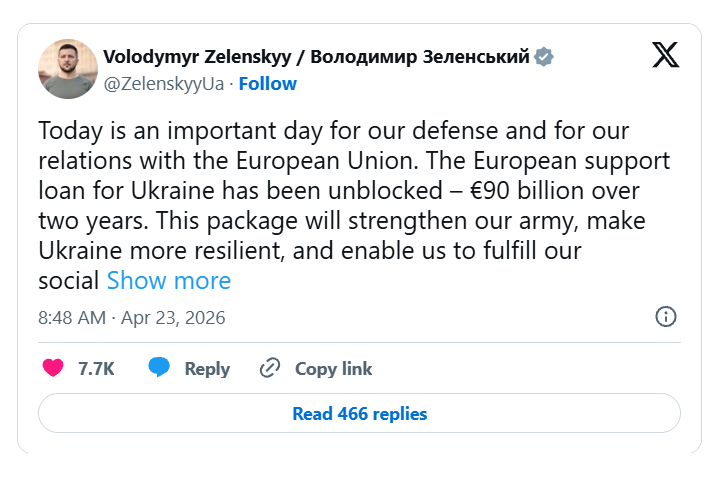Image resolution: width=722 pixels, height=477 pixels.
Task: Click the Reply text label
Action: click(x=207, y=368)
